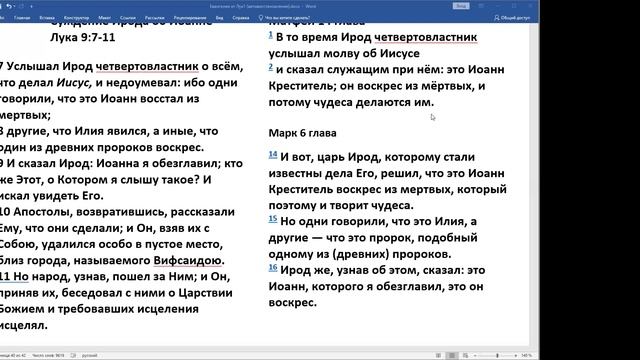
Task: Open the Ссылки ribbon tab
Action: 128,18
